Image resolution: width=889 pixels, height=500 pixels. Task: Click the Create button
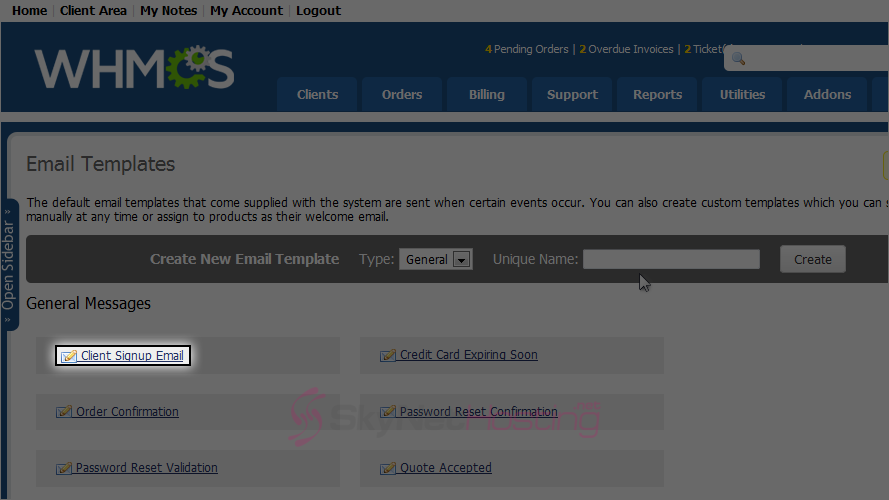click(812, 259)
